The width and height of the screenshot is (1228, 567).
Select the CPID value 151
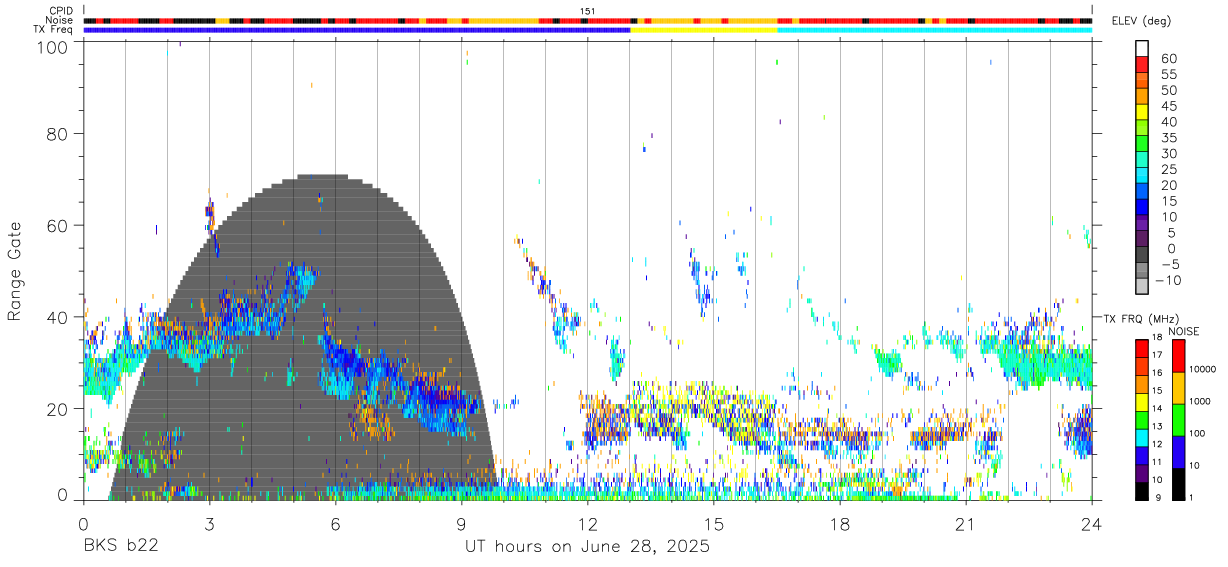(x=588, y=11)
